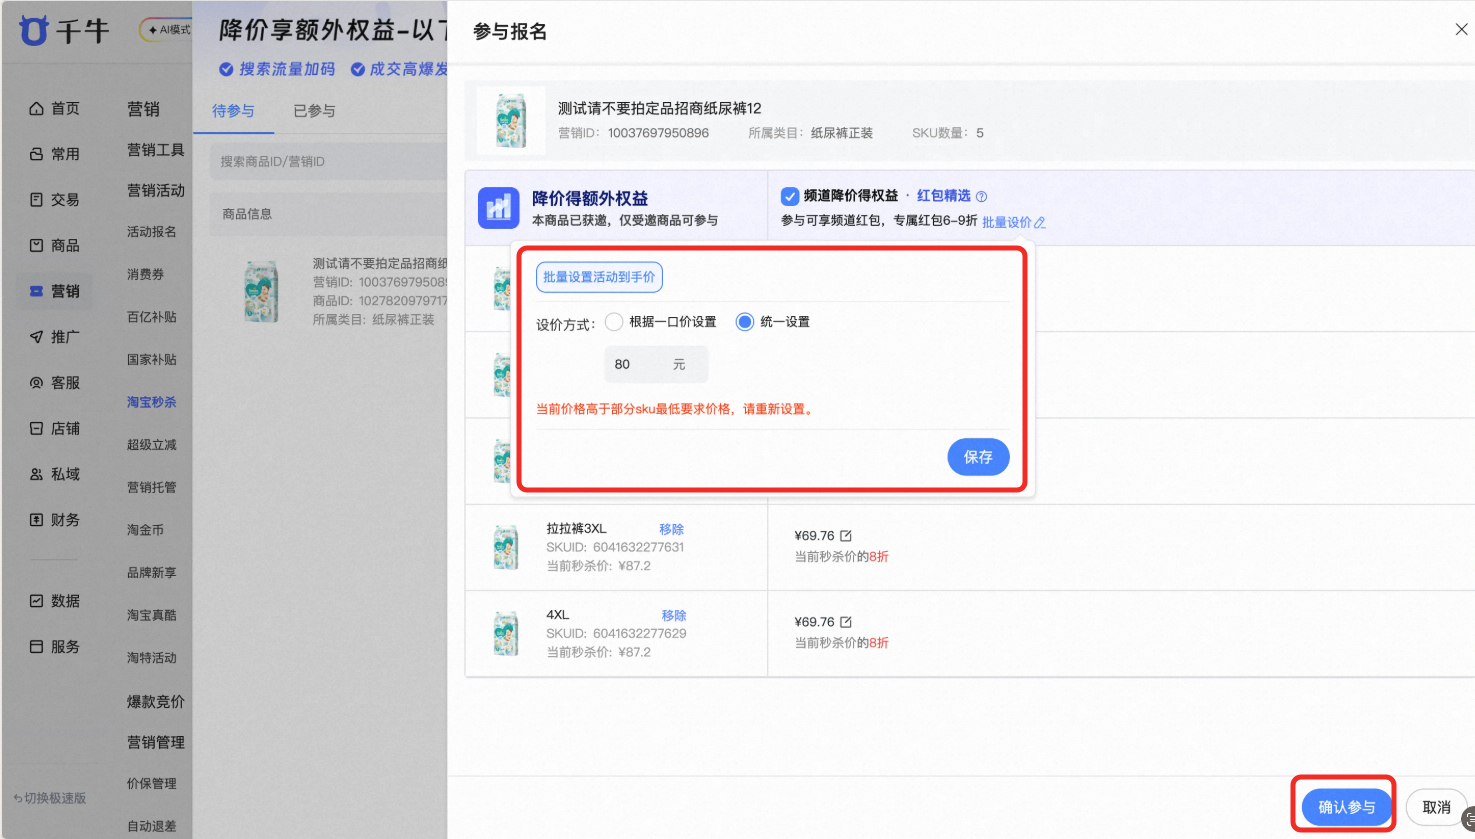Open 淘金币 submenu item
This screenshot has width=1475, height=839.
pos(145,530)
